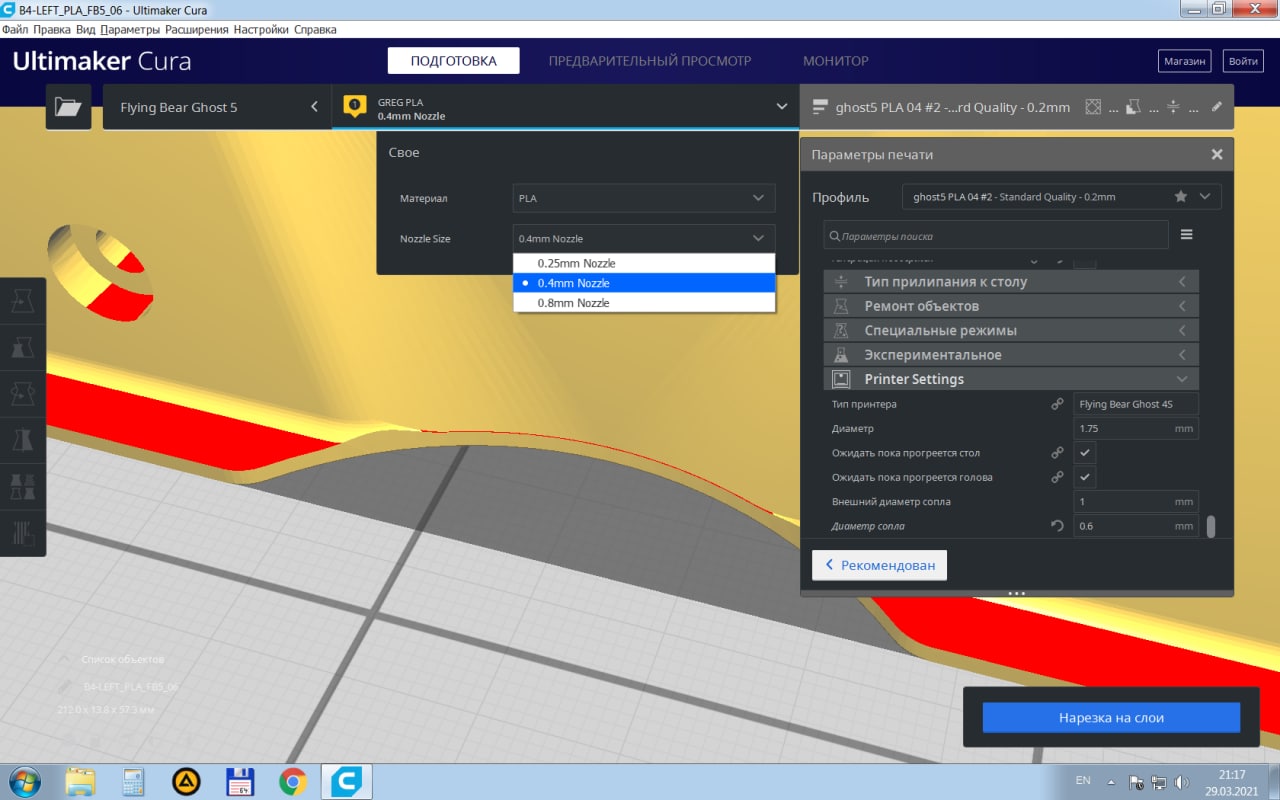The height and width of the screenshot is (800, 1280).
Task: Click the profile layers icon in summary bar
Action: [x=821, y=107]
